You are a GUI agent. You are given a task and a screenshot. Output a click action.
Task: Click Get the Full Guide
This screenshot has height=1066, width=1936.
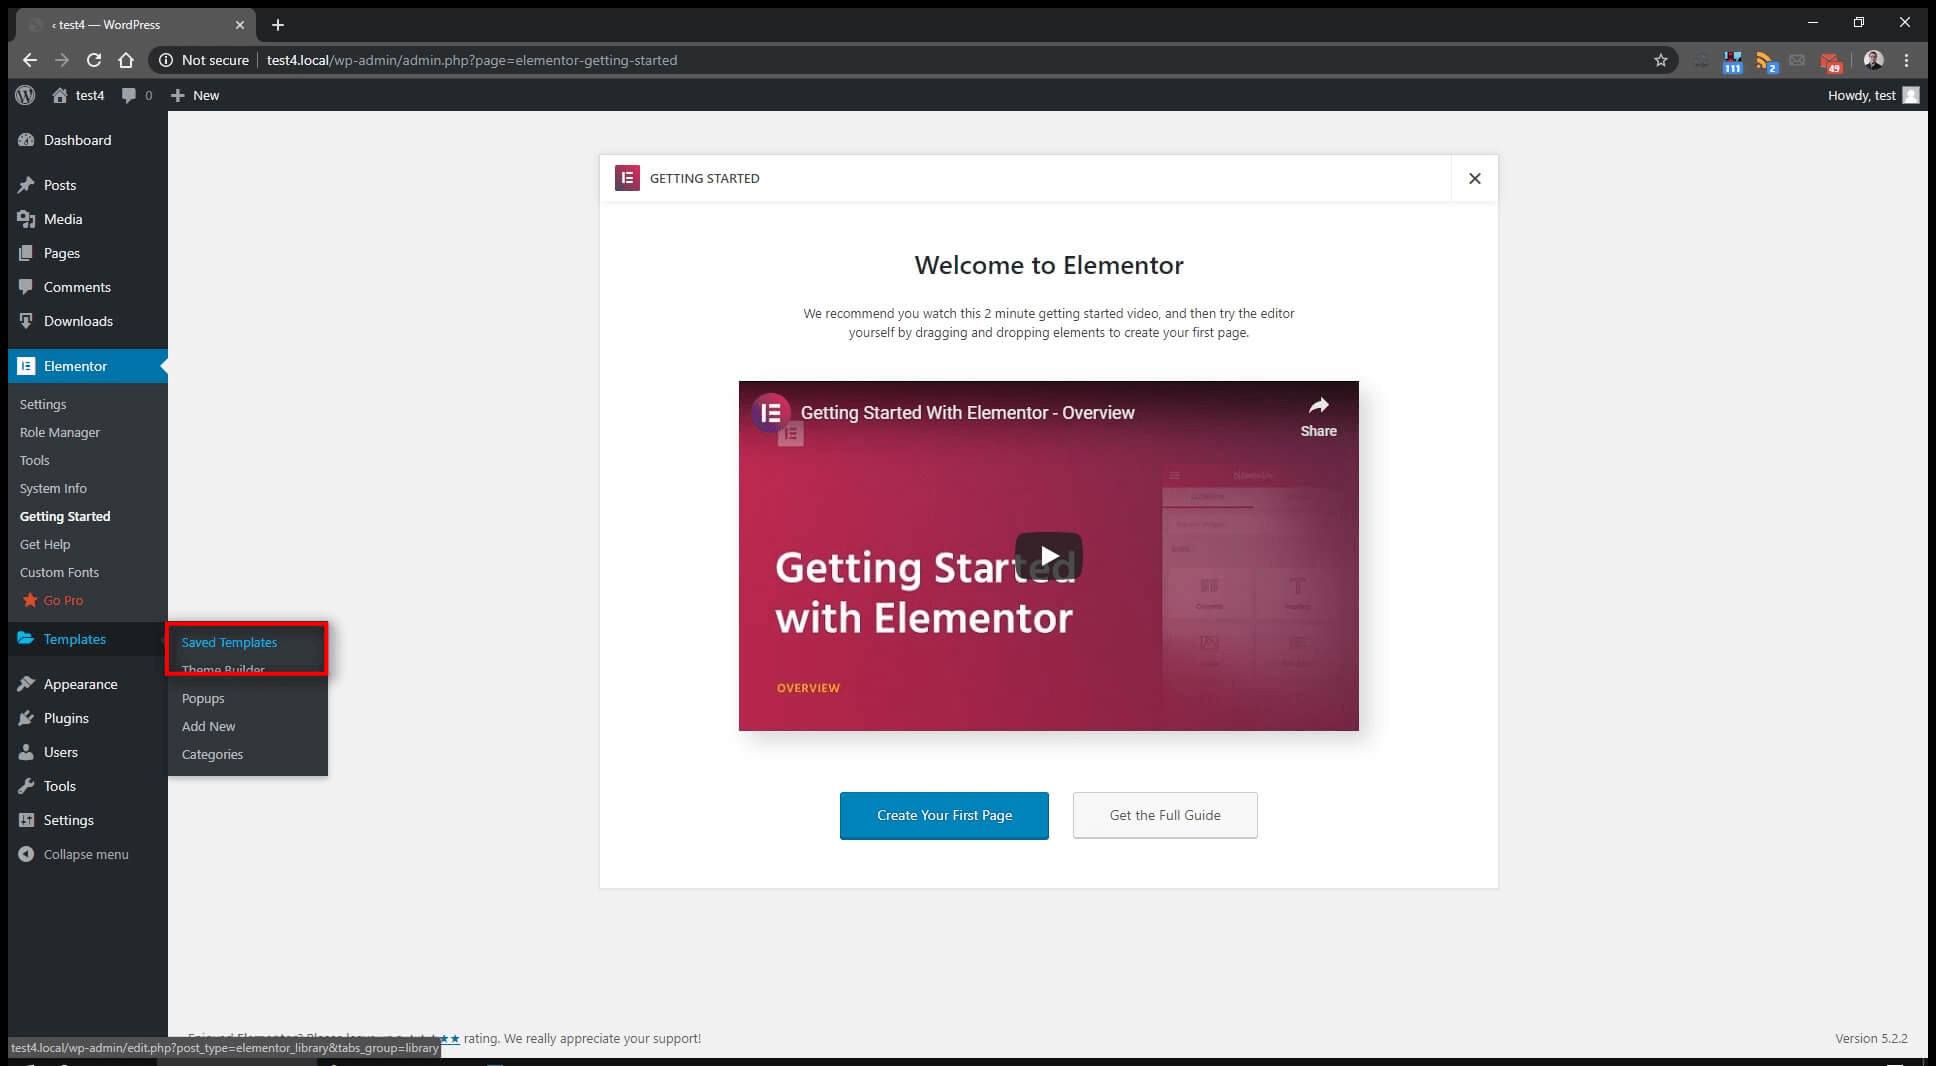click(1165, 815)
